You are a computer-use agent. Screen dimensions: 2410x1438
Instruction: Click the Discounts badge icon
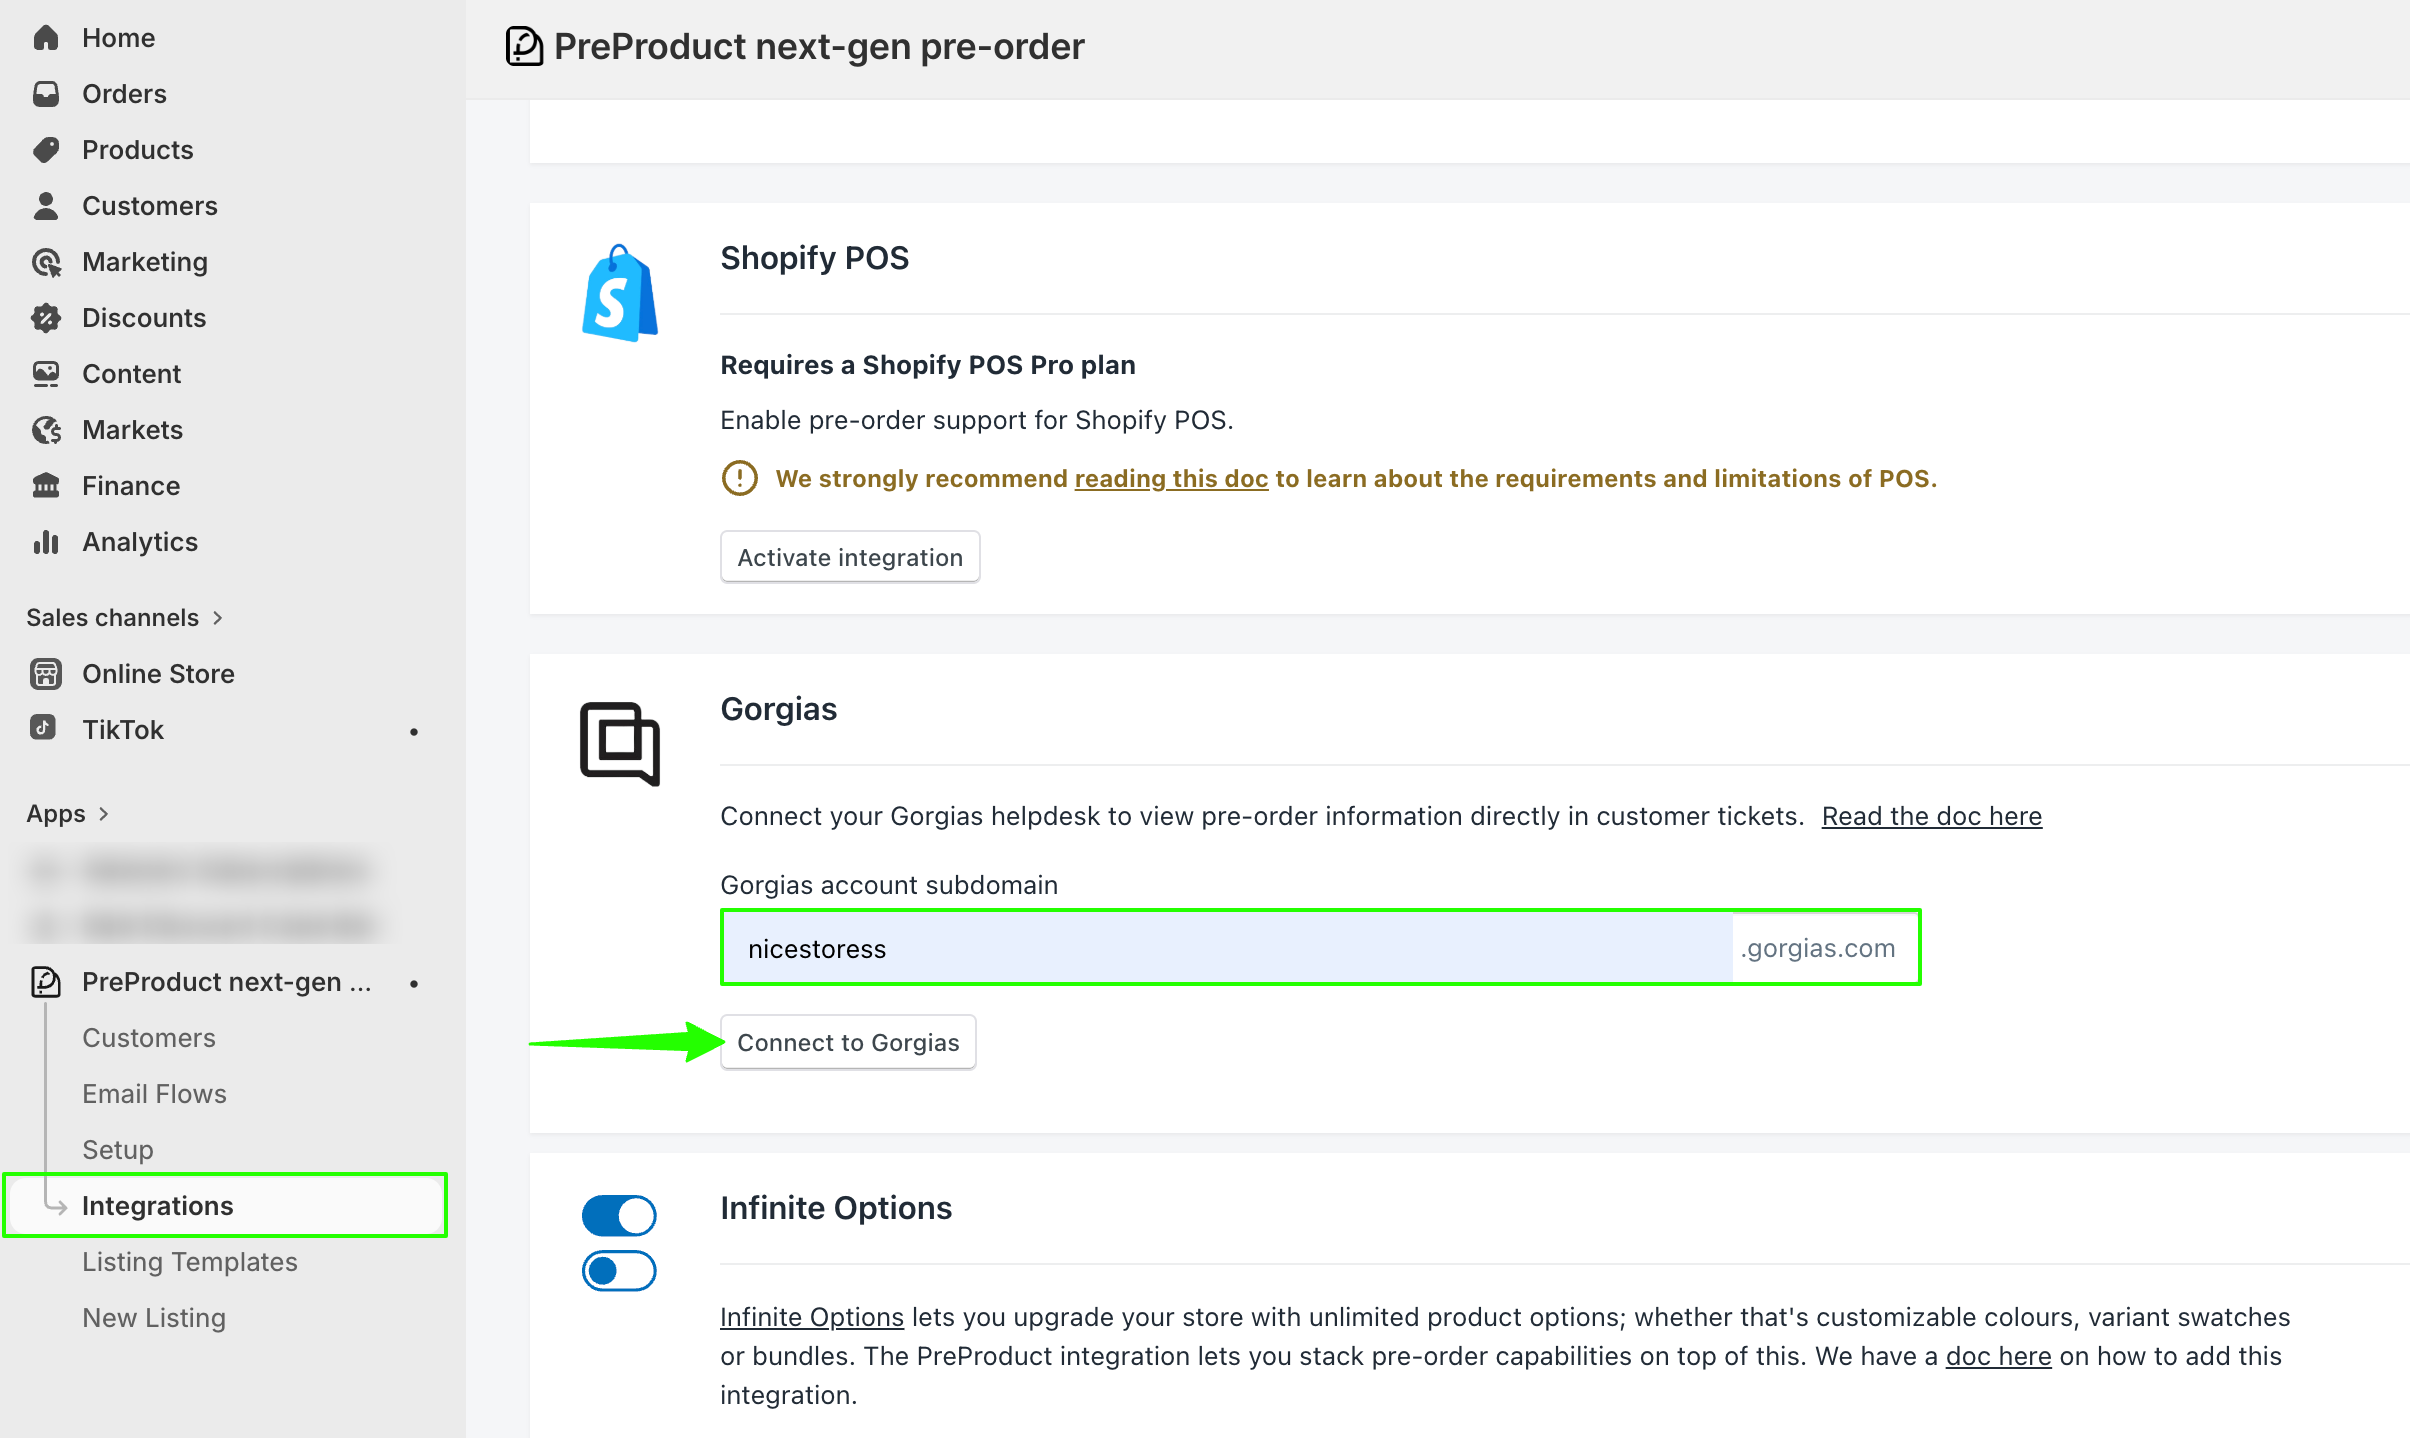[46, 318]
